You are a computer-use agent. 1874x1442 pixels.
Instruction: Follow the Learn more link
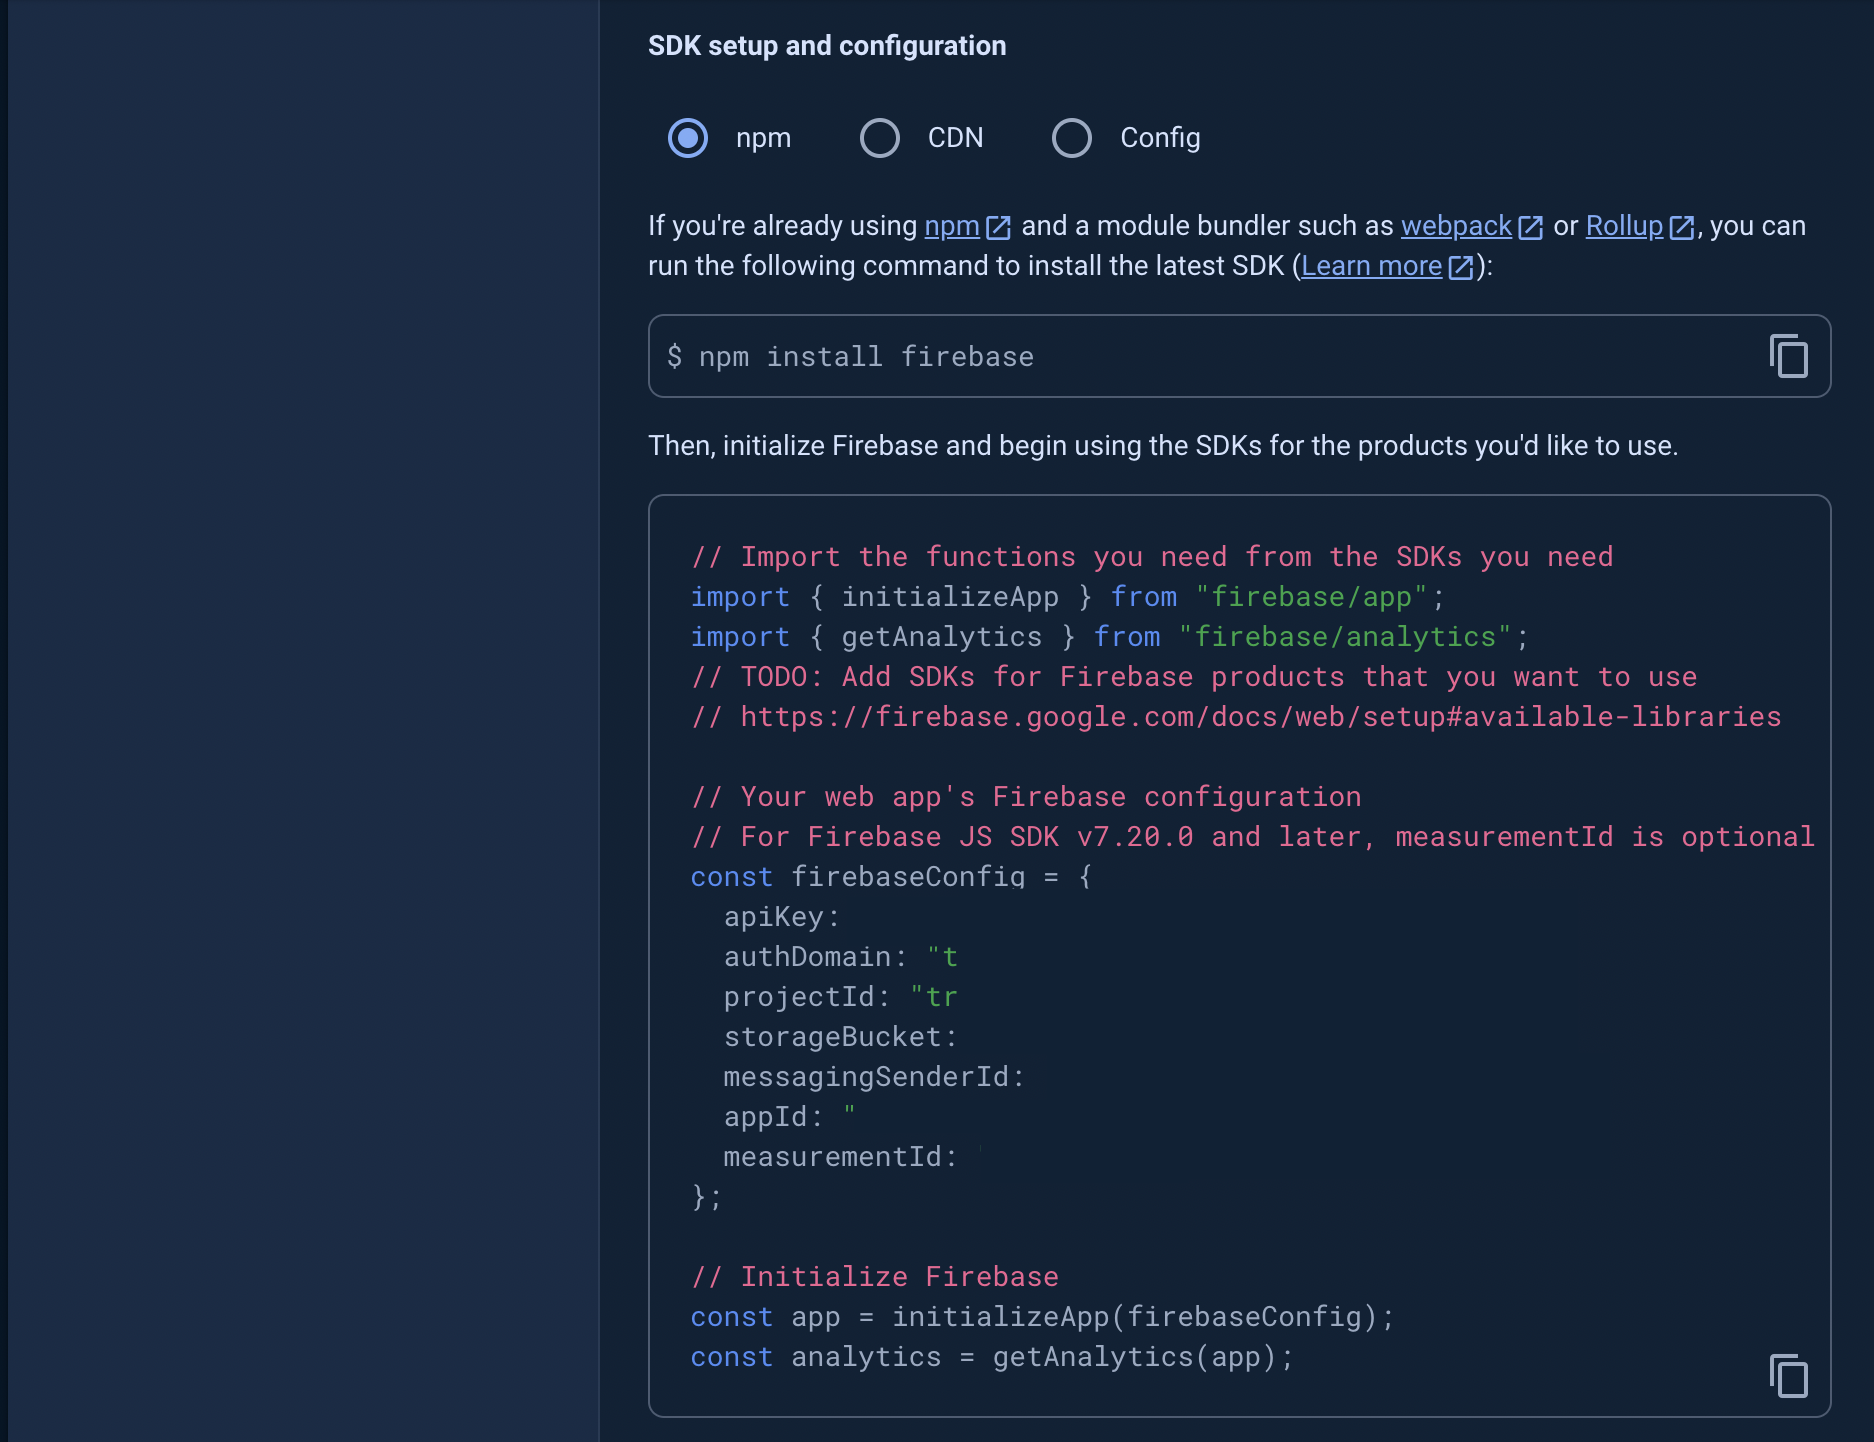point(1387,266)
